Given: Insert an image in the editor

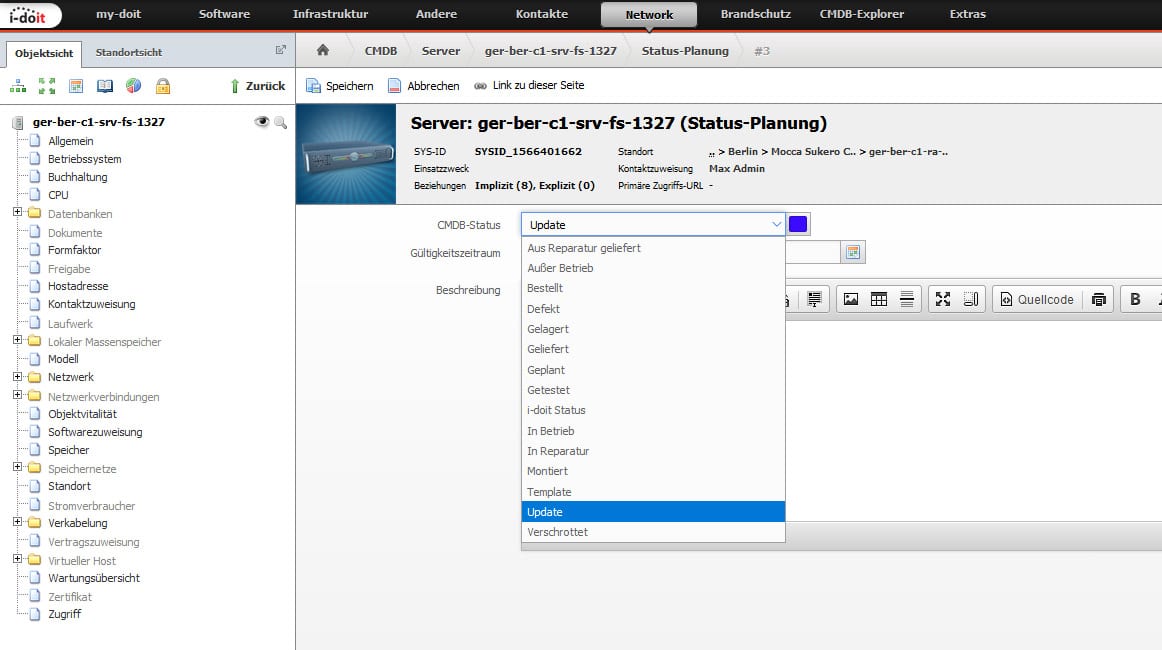Looking at the screenshot, I should 851,299.
